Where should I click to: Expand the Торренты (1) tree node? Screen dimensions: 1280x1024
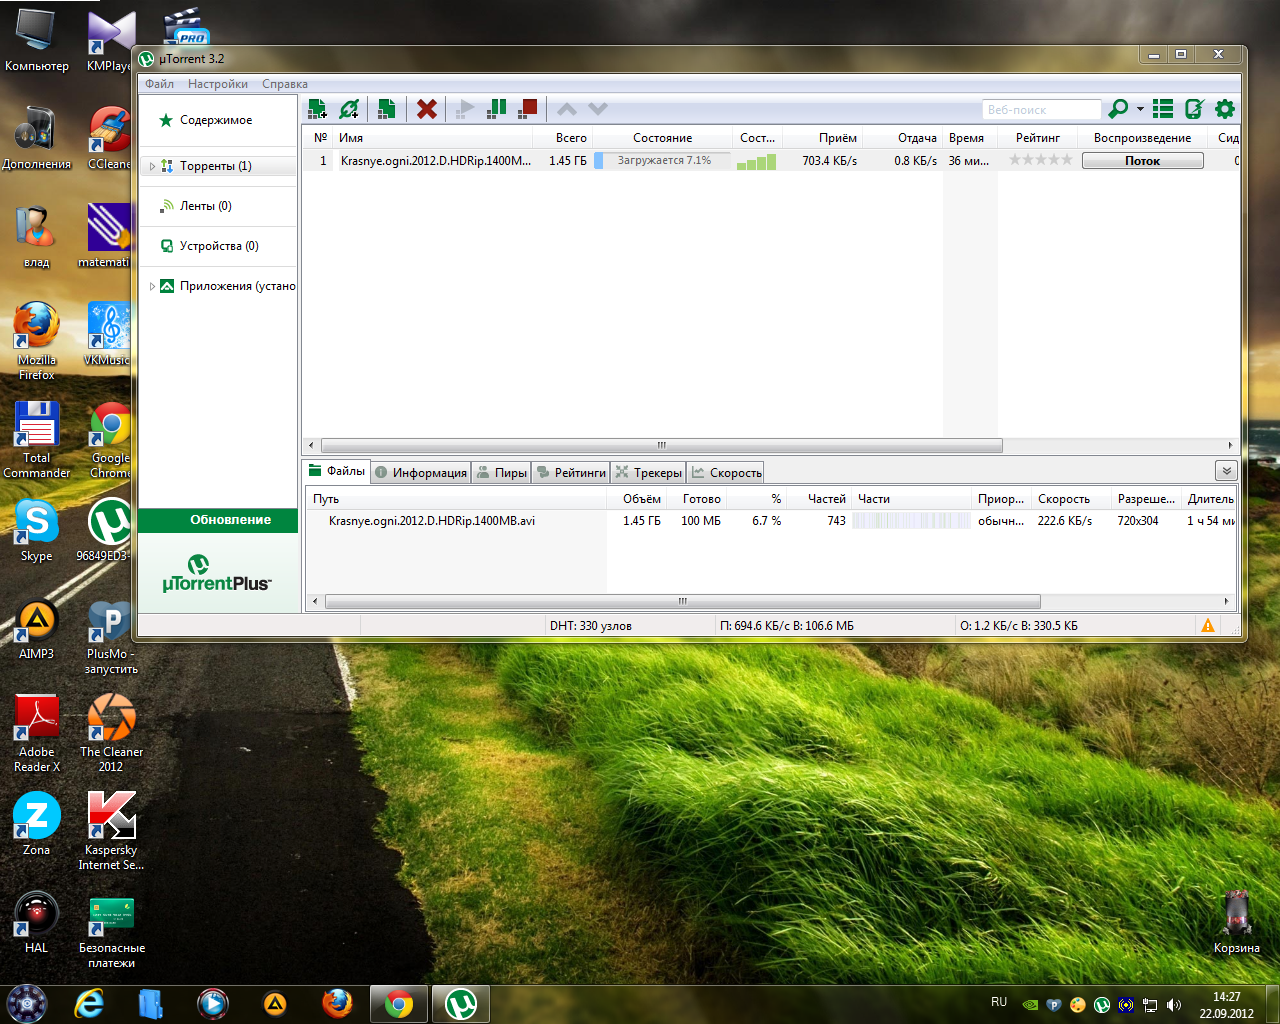[x=152, y=167]
